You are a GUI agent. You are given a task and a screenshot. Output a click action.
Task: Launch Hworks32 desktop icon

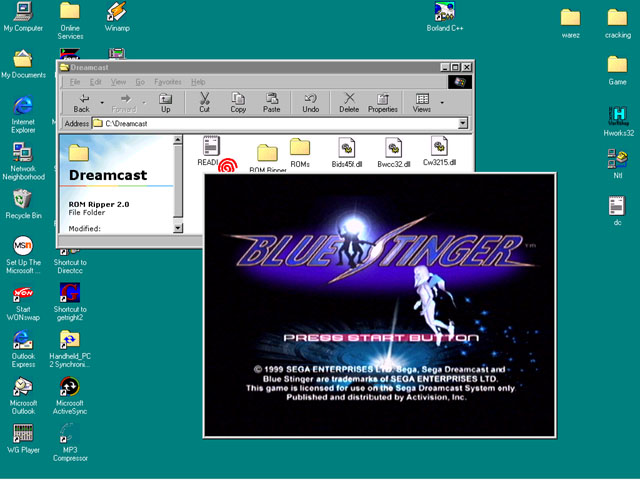click(618, 121)
